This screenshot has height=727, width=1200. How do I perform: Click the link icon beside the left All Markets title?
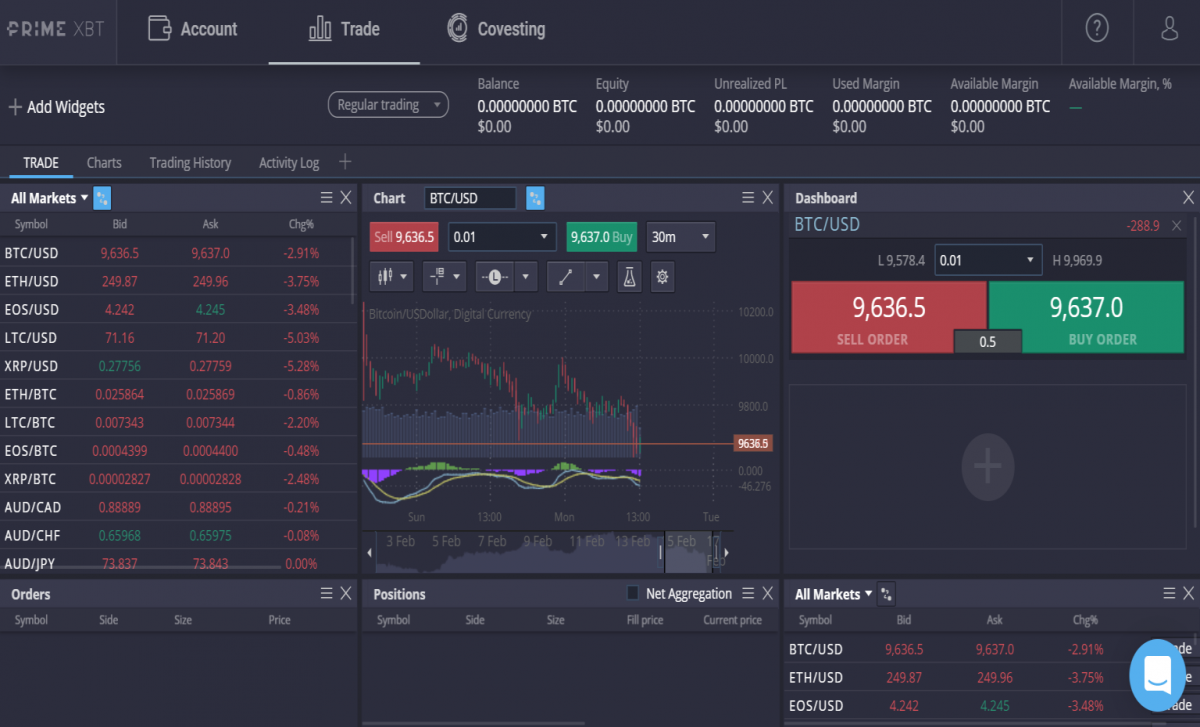102,198
